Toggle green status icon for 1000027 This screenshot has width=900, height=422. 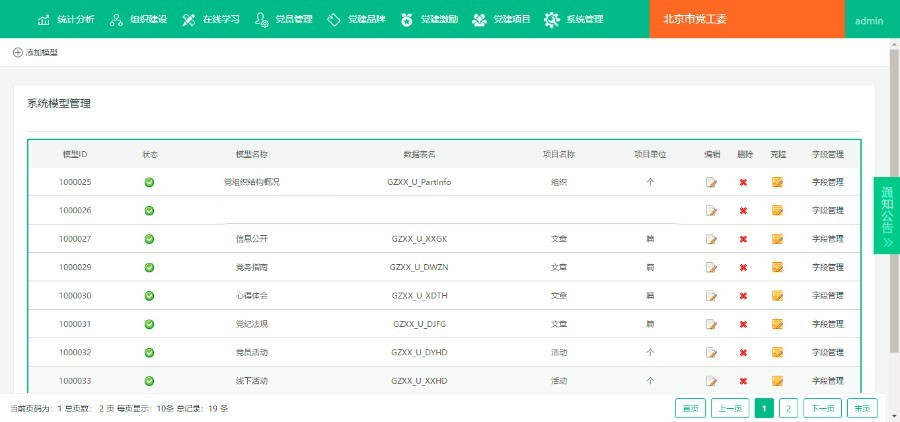(149, 239)
